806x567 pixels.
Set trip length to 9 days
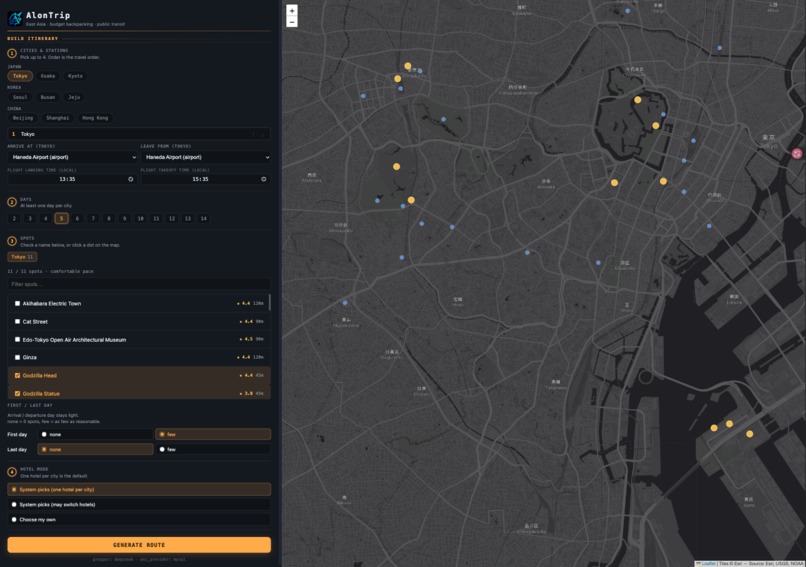124,218
